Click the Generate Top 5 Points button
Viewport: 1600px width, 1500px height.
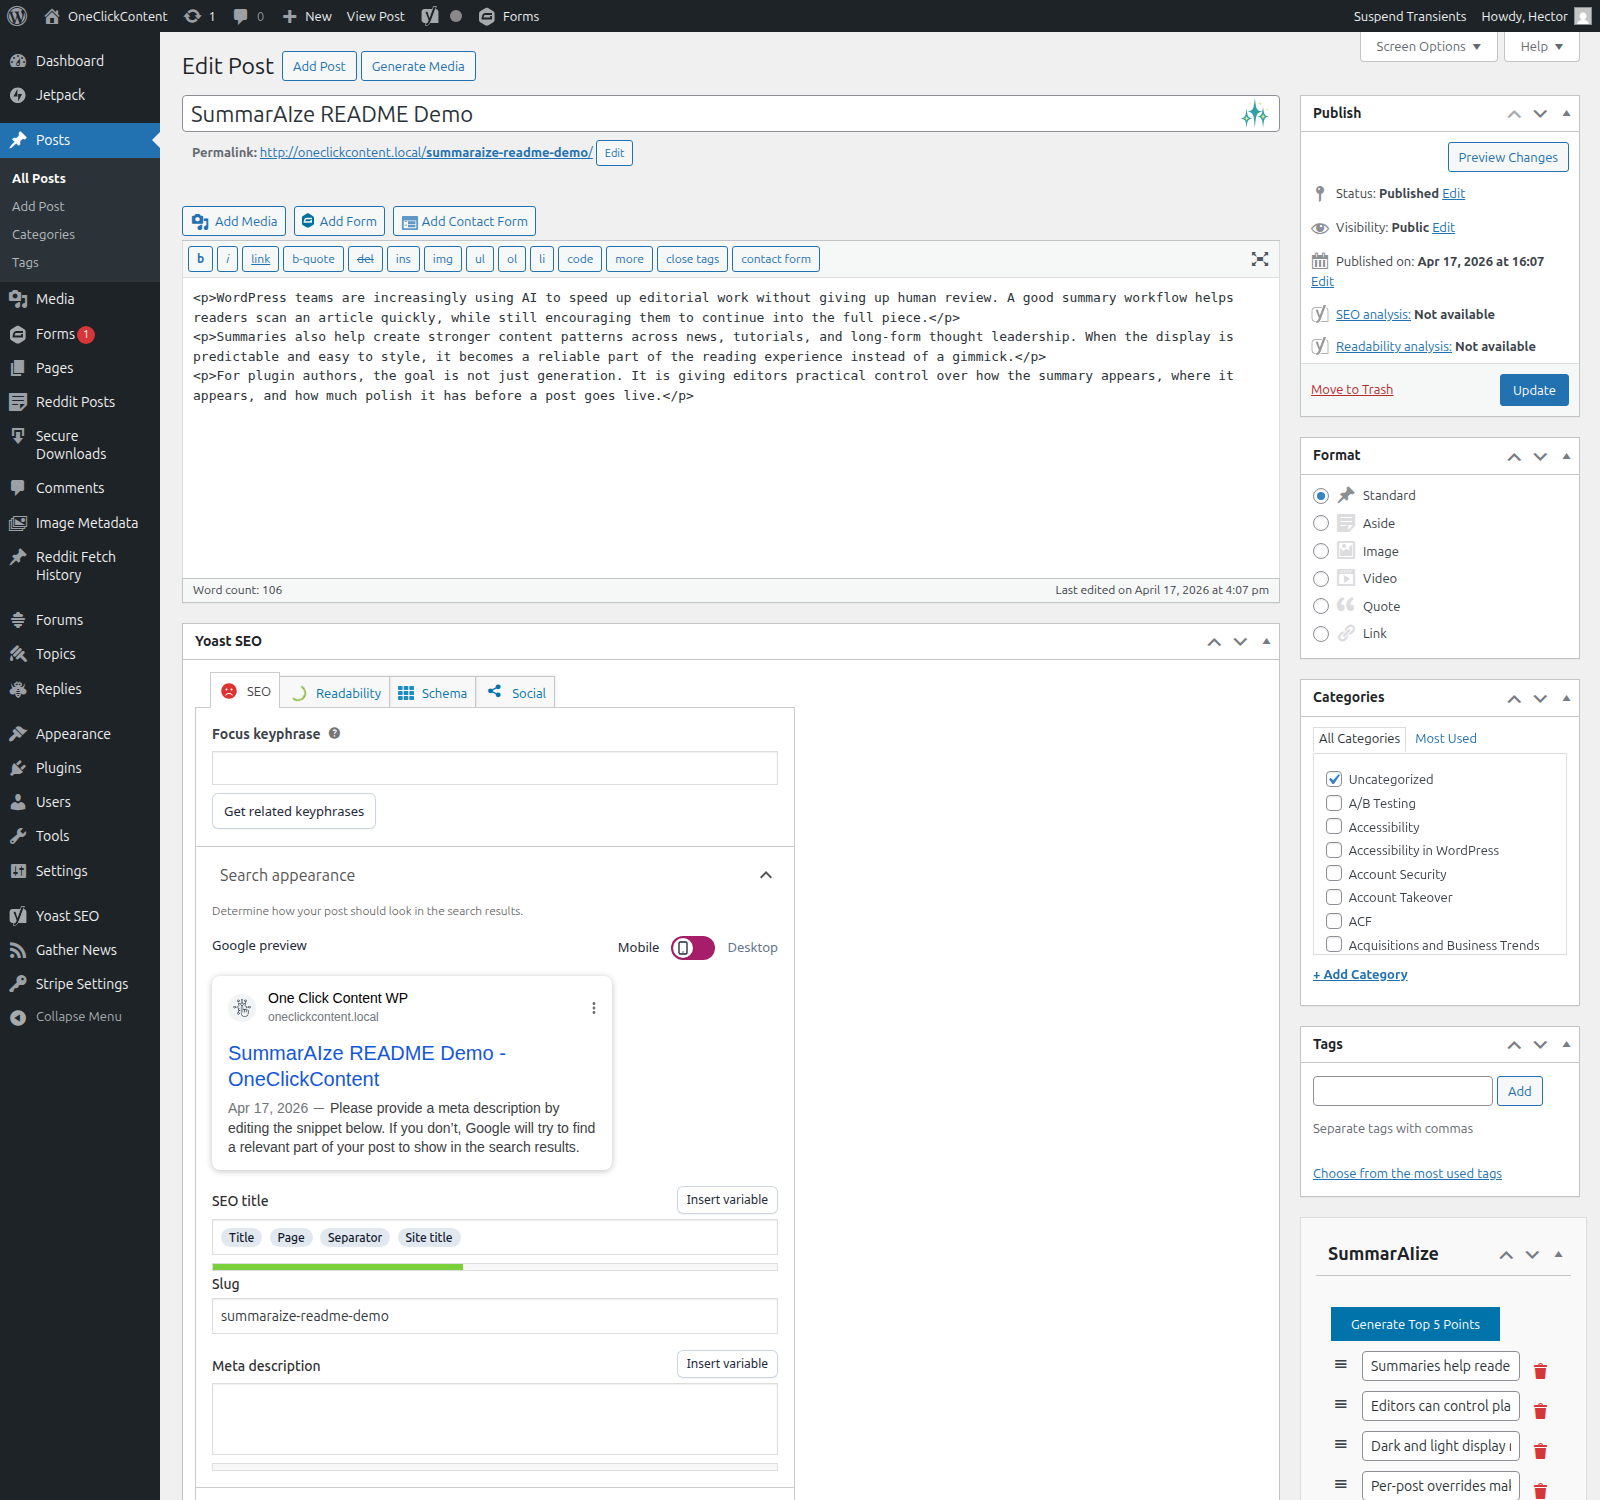(x=1414, y=1323)
